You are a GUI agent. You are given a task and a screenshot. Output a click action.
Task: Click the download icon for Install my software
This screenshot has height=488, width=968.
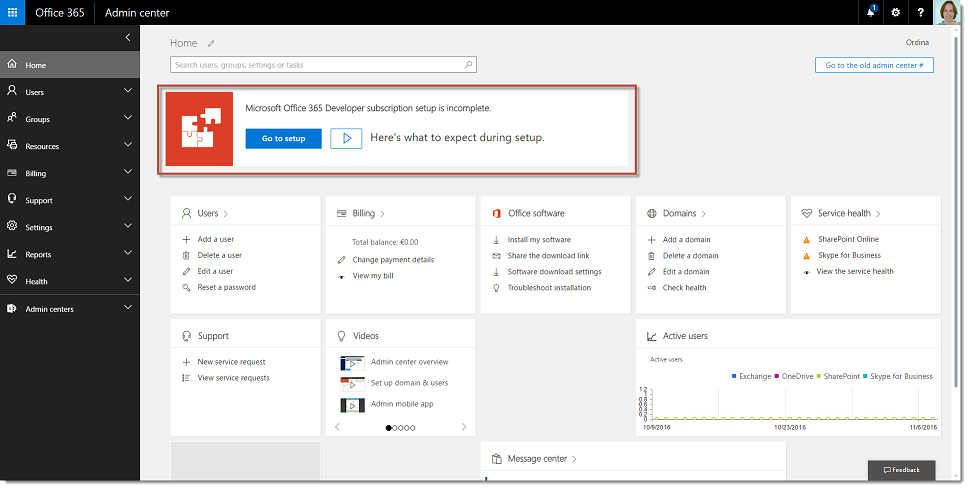click(x=496, y=240)
